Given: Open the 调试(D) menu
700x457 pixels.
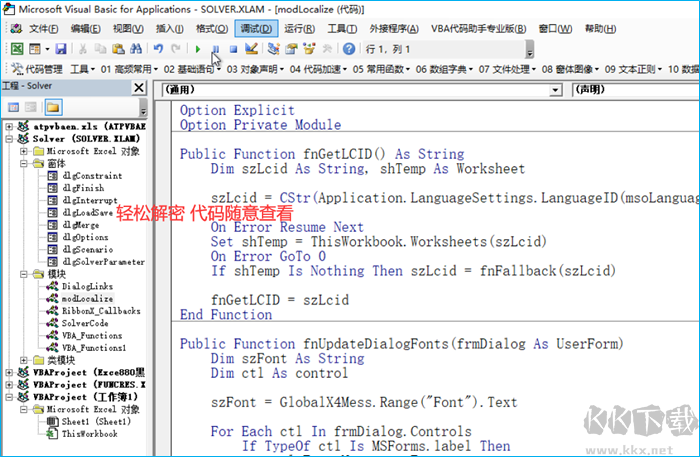Looking at the screenshot, I should (256, 29).
